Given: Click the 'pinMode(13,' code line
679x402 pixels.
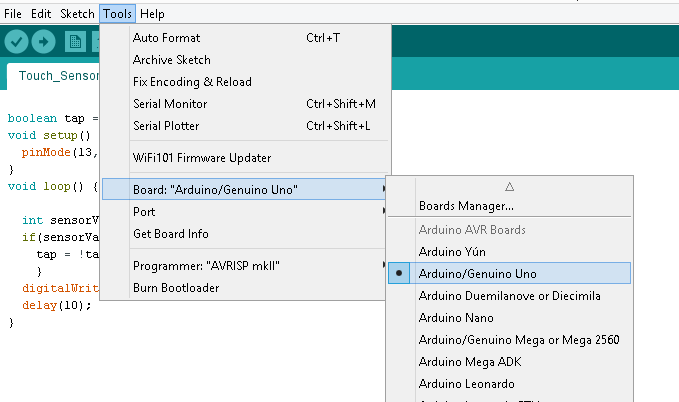Looking at the screenshot, I should pos(60,152).
